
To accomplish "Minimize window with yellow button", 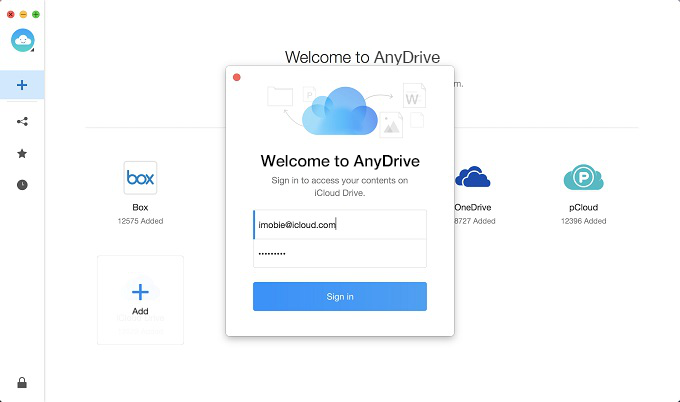I will (x=23, y=14).
